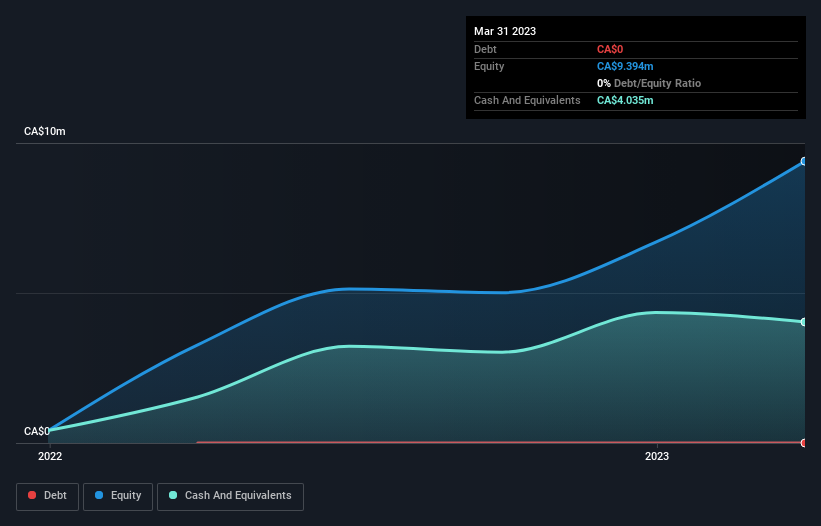Click the blue Equity legend dot
This screenshot has width=821, height=526.
99,495
